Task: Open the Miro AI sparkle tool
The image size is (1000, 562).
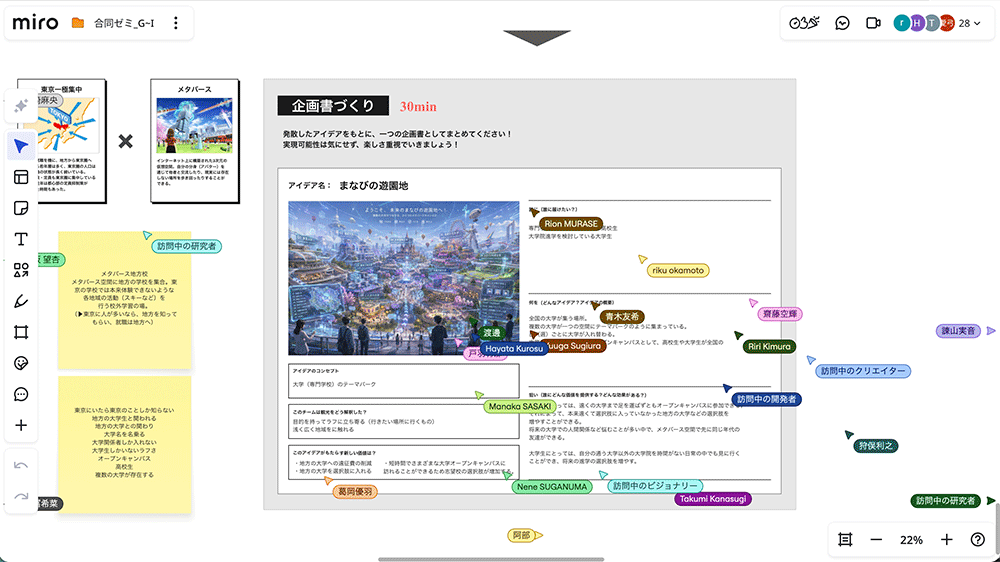Action: point(21,106)
